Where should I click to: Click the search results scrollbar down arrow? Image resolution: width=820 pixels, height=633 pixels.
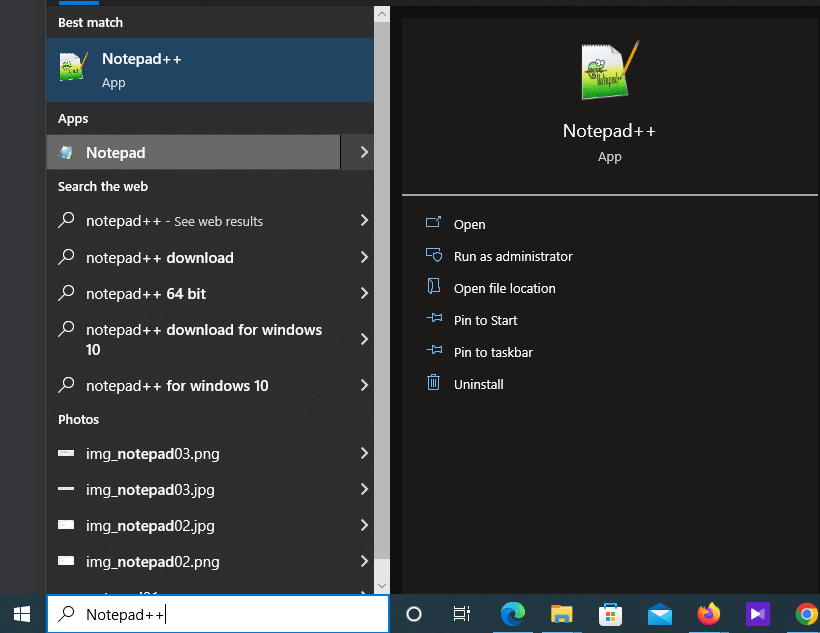(381, 585)
